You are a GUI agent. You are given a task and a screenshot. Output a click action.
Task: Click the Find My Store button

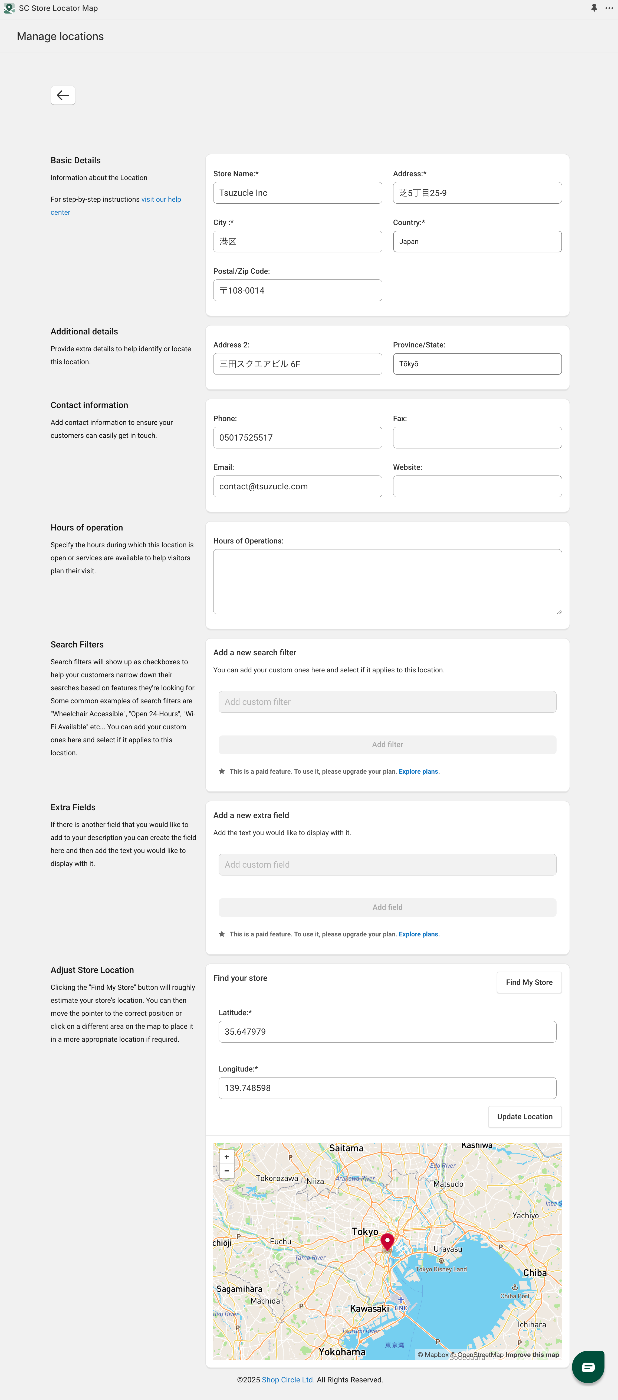[x=528, y=982]
